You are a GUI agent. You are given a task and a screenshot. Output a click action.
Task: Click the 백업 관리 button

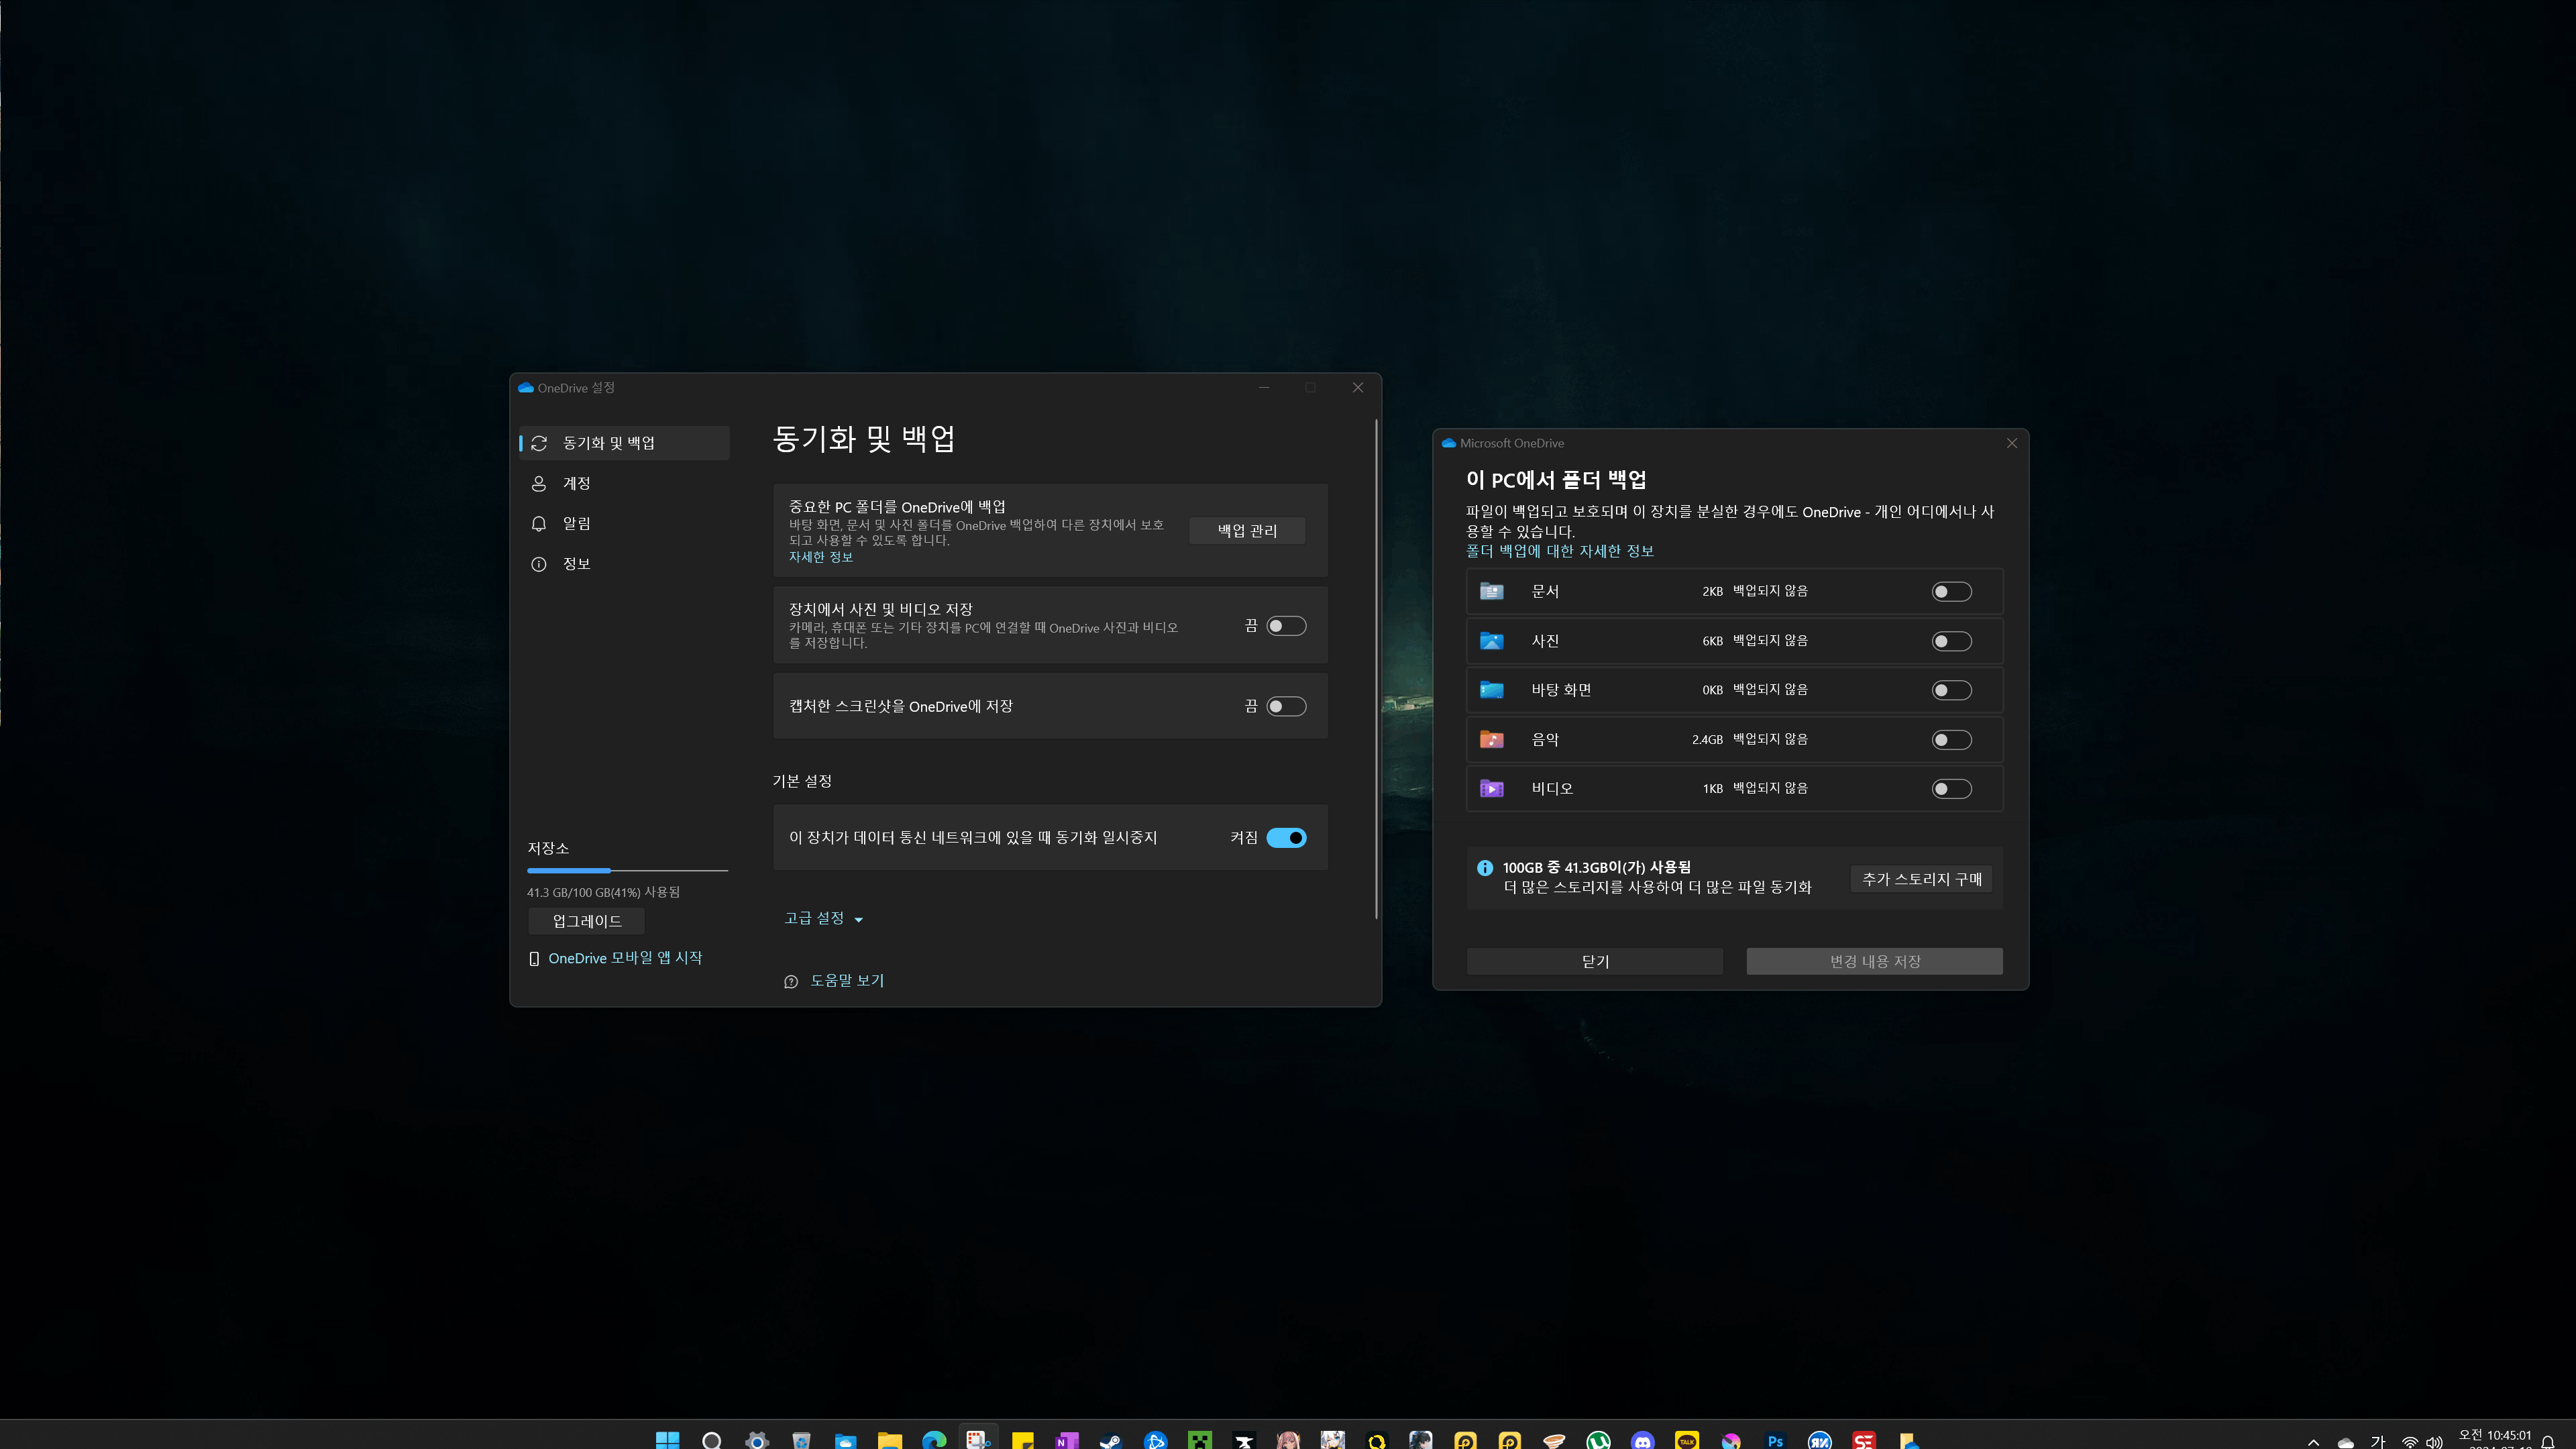pos(1247,531)
